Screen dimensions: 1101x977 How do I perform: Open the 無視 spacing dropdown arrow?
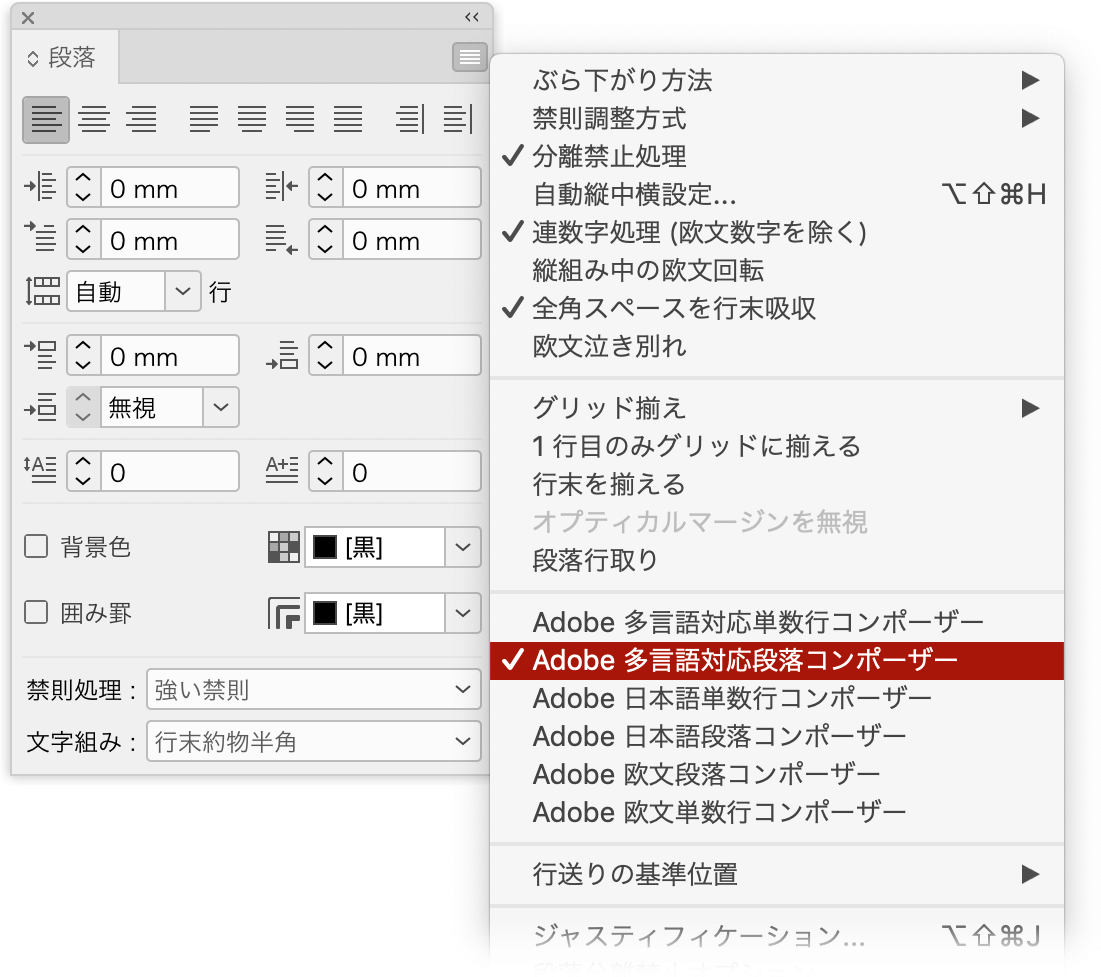coord(220,407)
